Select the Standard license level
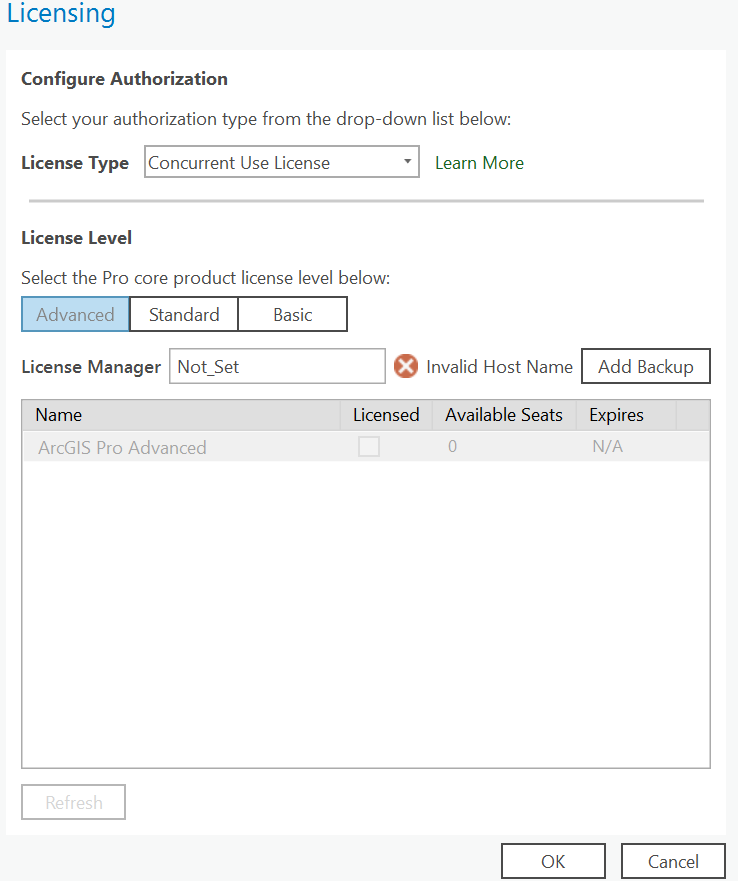Screen dimensions: 738x881 184,314
